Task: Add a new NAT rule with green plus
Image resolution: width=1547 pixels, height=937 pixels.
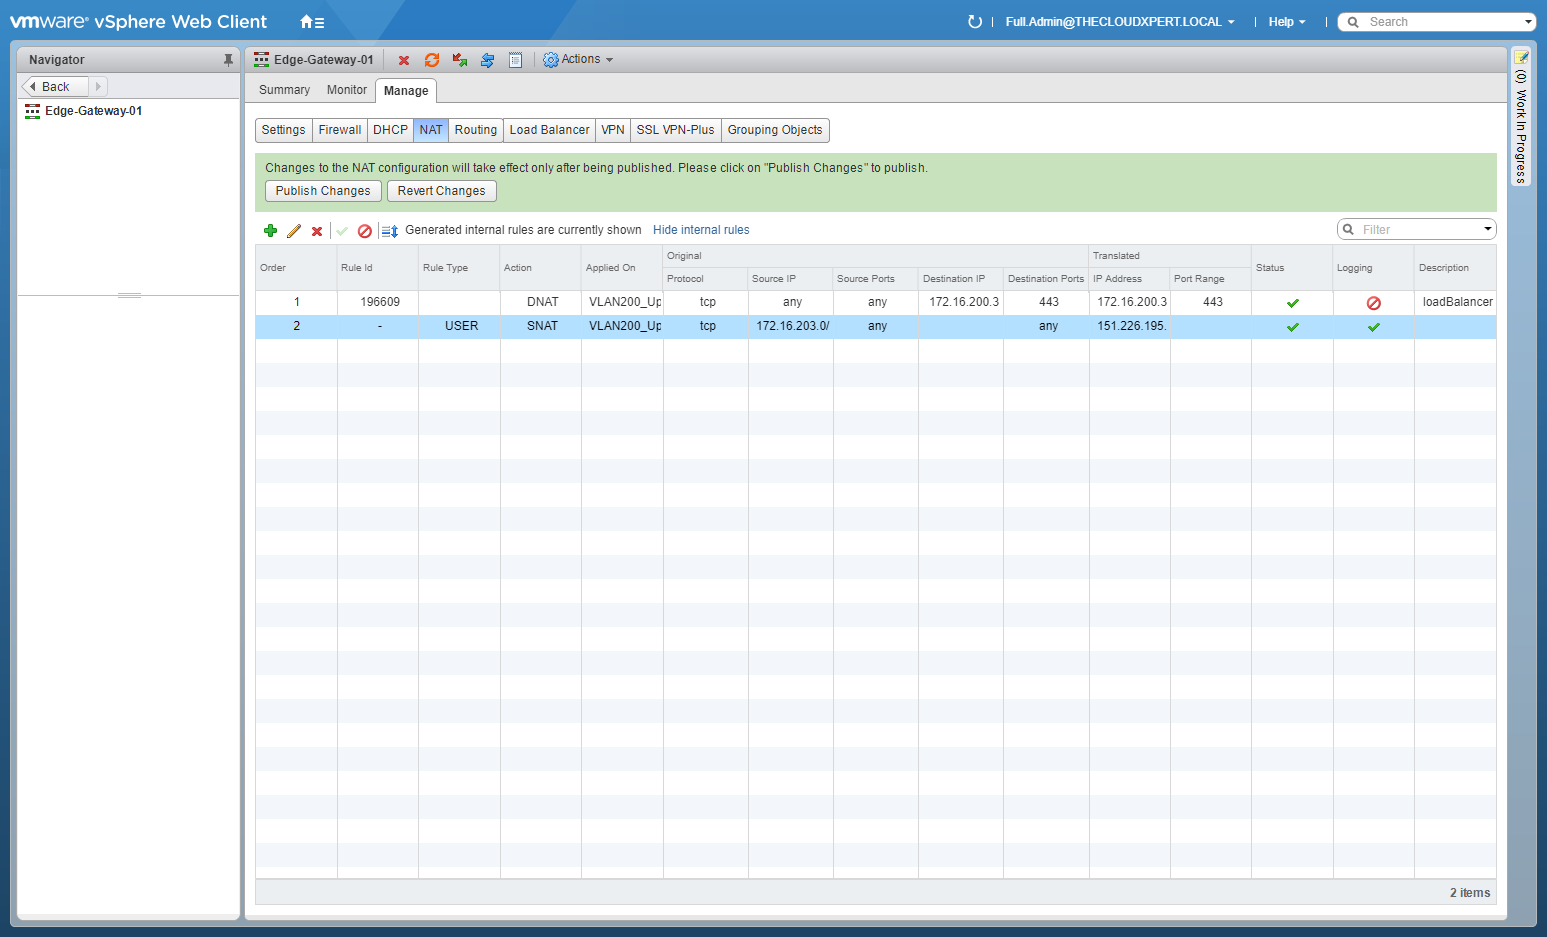Action: coord(270,231)
